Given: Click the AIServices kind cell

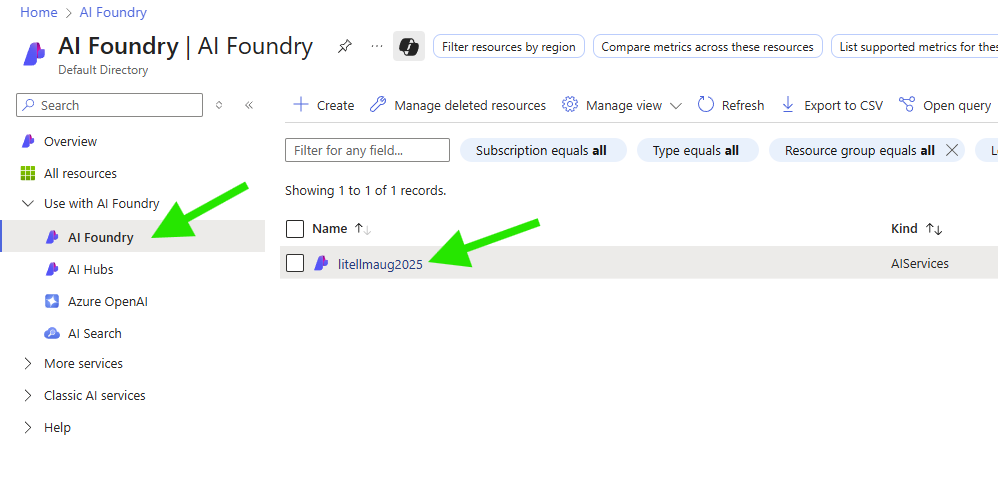Looking at the screenshot, I should (x=920, y=264).
